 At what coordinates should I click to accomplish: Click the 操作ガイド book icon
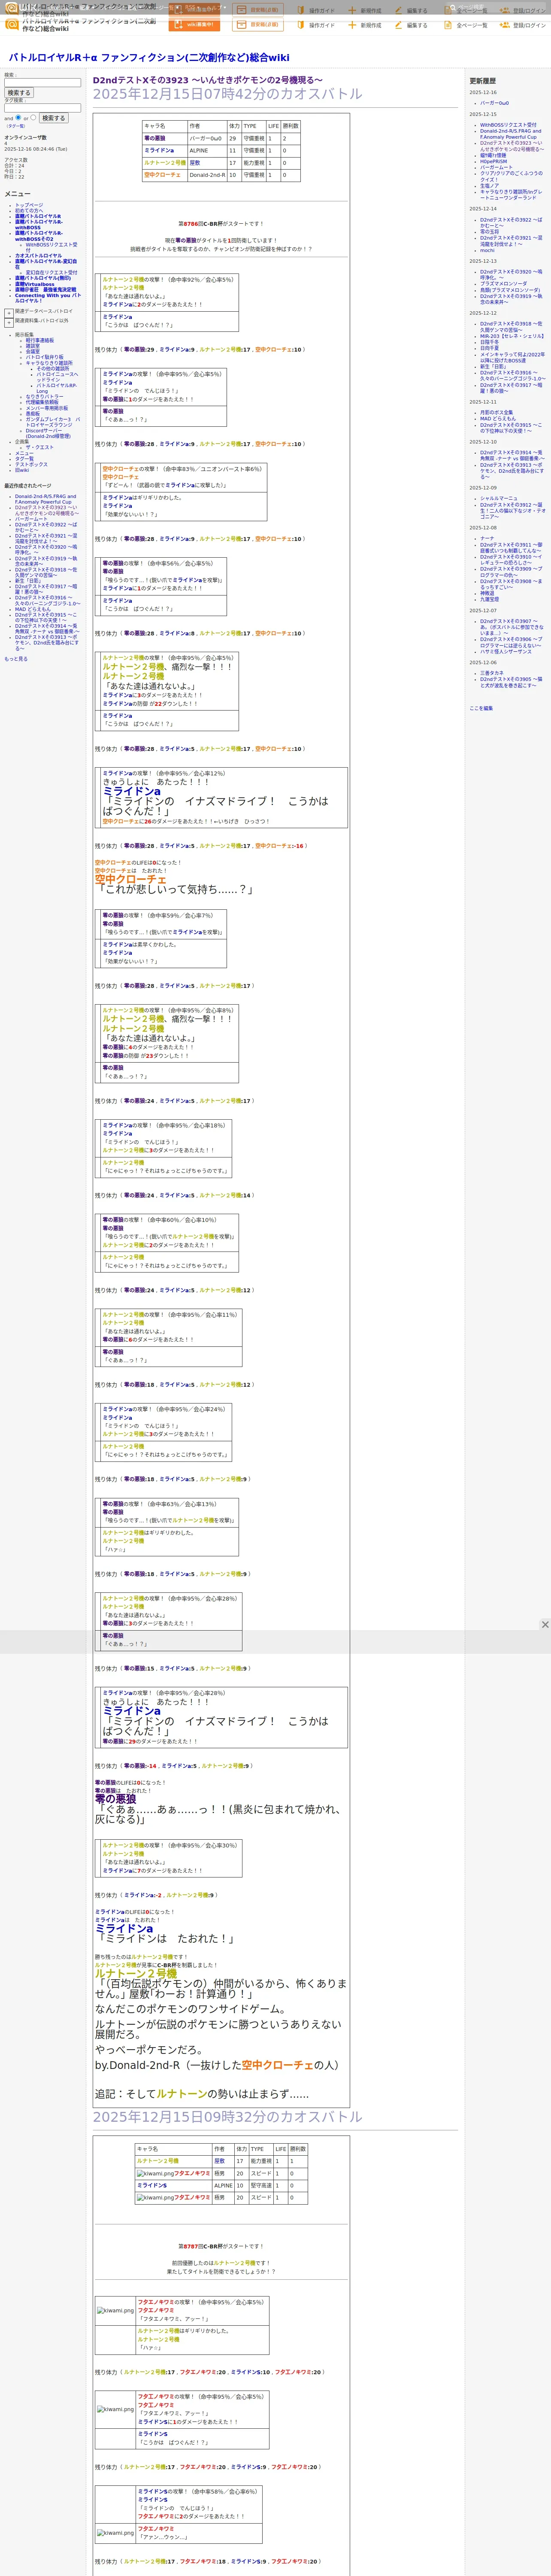click(301, 25)
